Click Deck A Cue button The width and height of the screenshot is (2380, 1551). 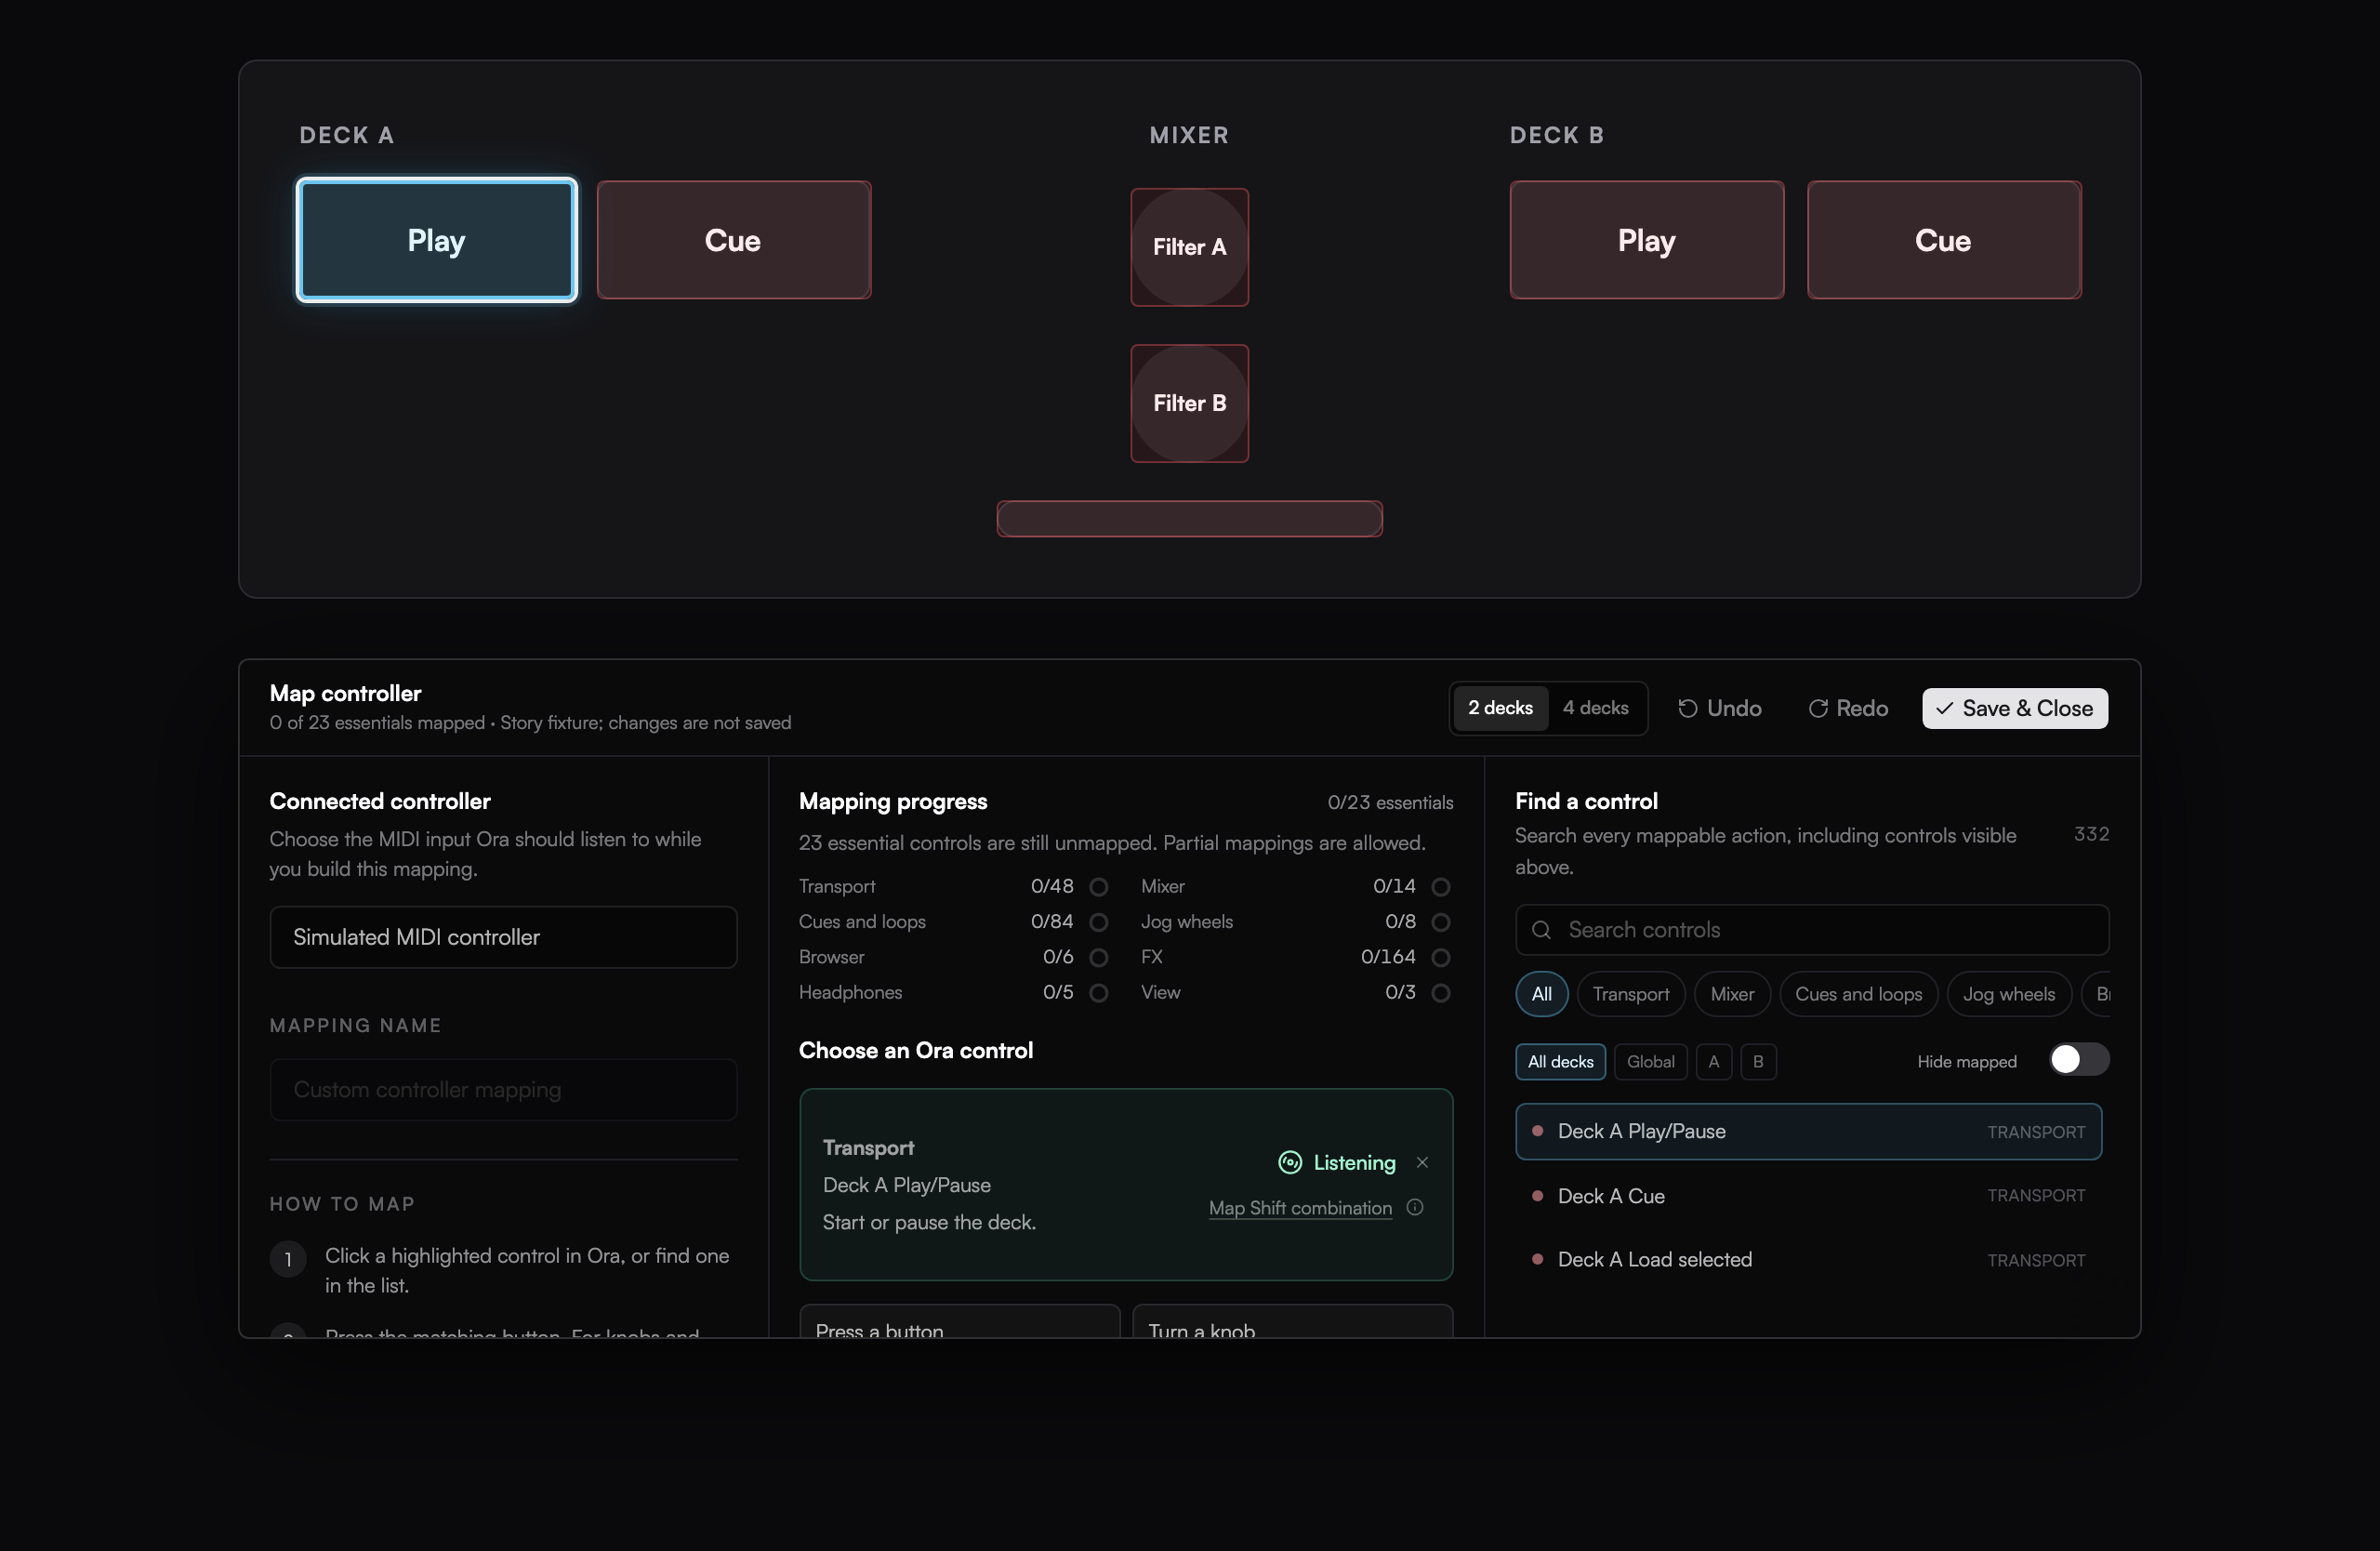[x=733, y=240]
